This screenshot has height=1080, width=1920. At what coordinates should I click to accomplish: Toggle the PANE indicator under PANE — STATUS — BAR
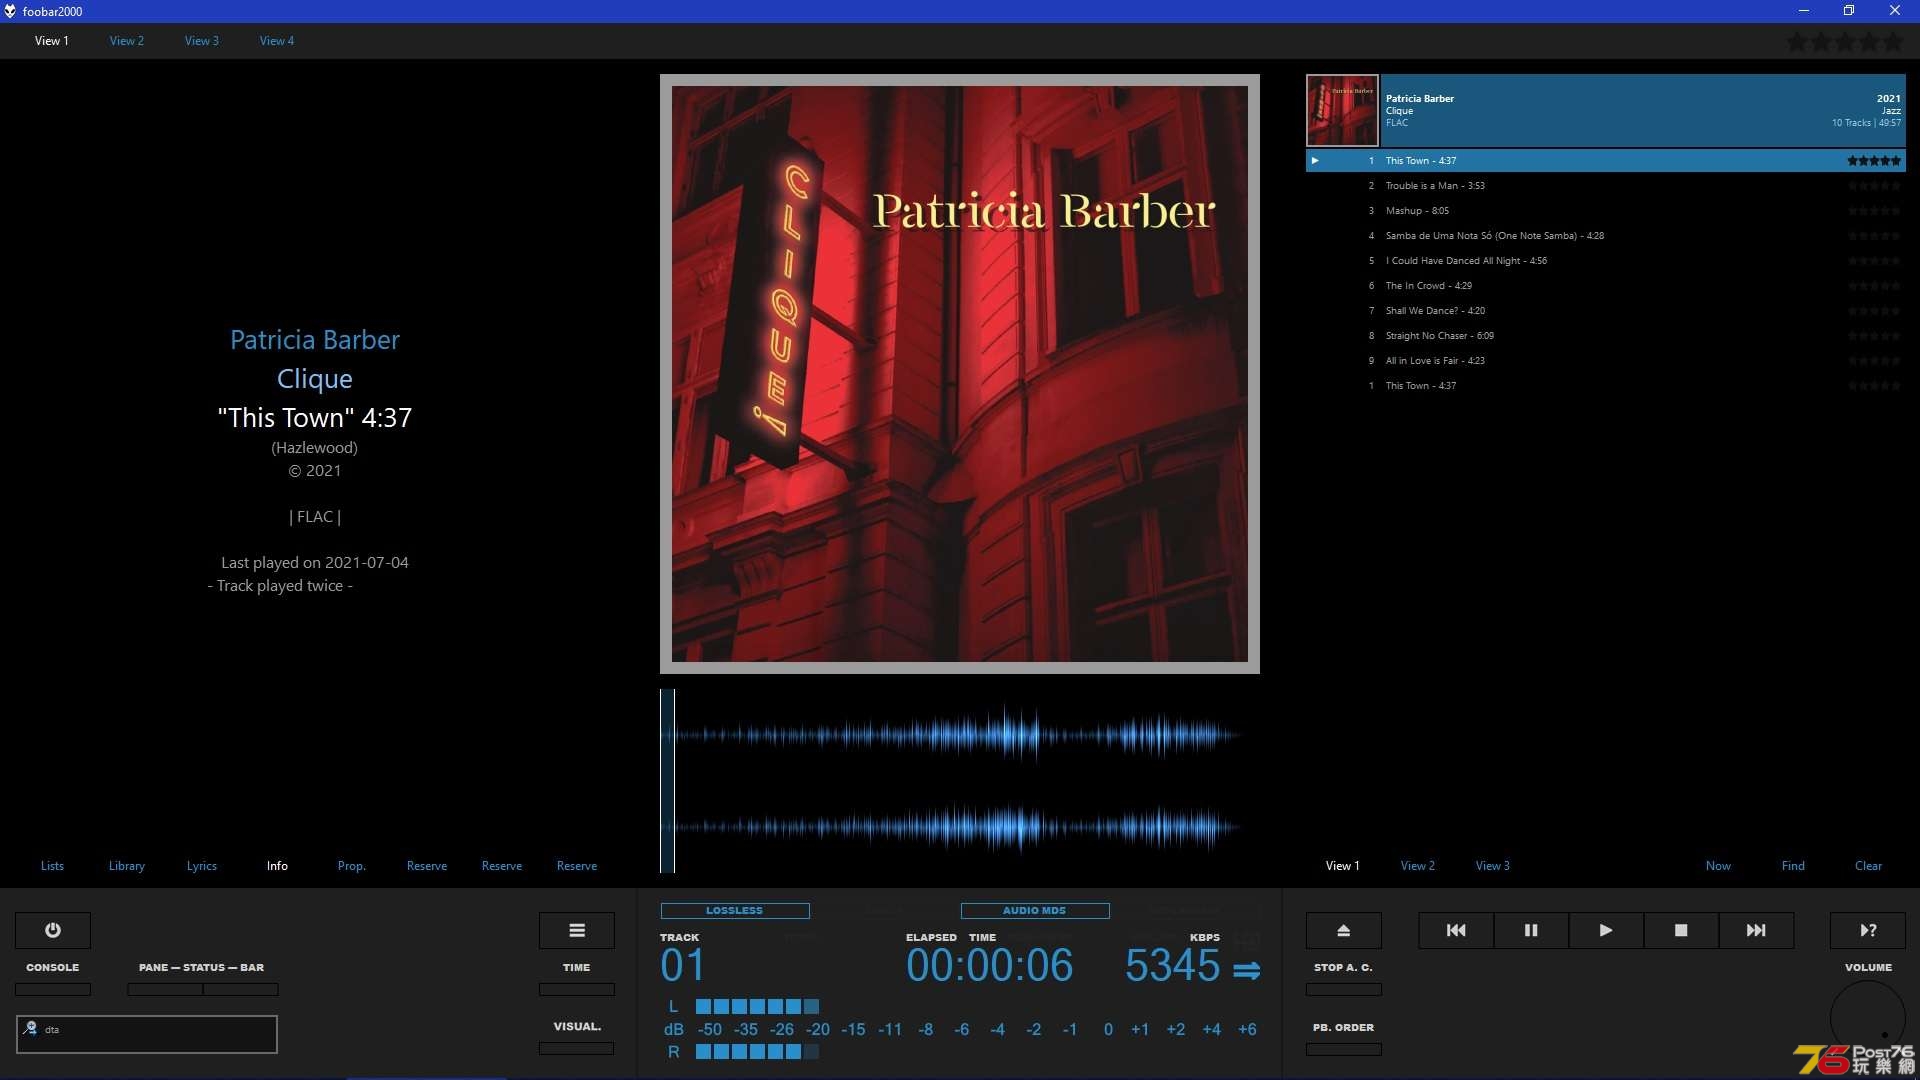165,989
